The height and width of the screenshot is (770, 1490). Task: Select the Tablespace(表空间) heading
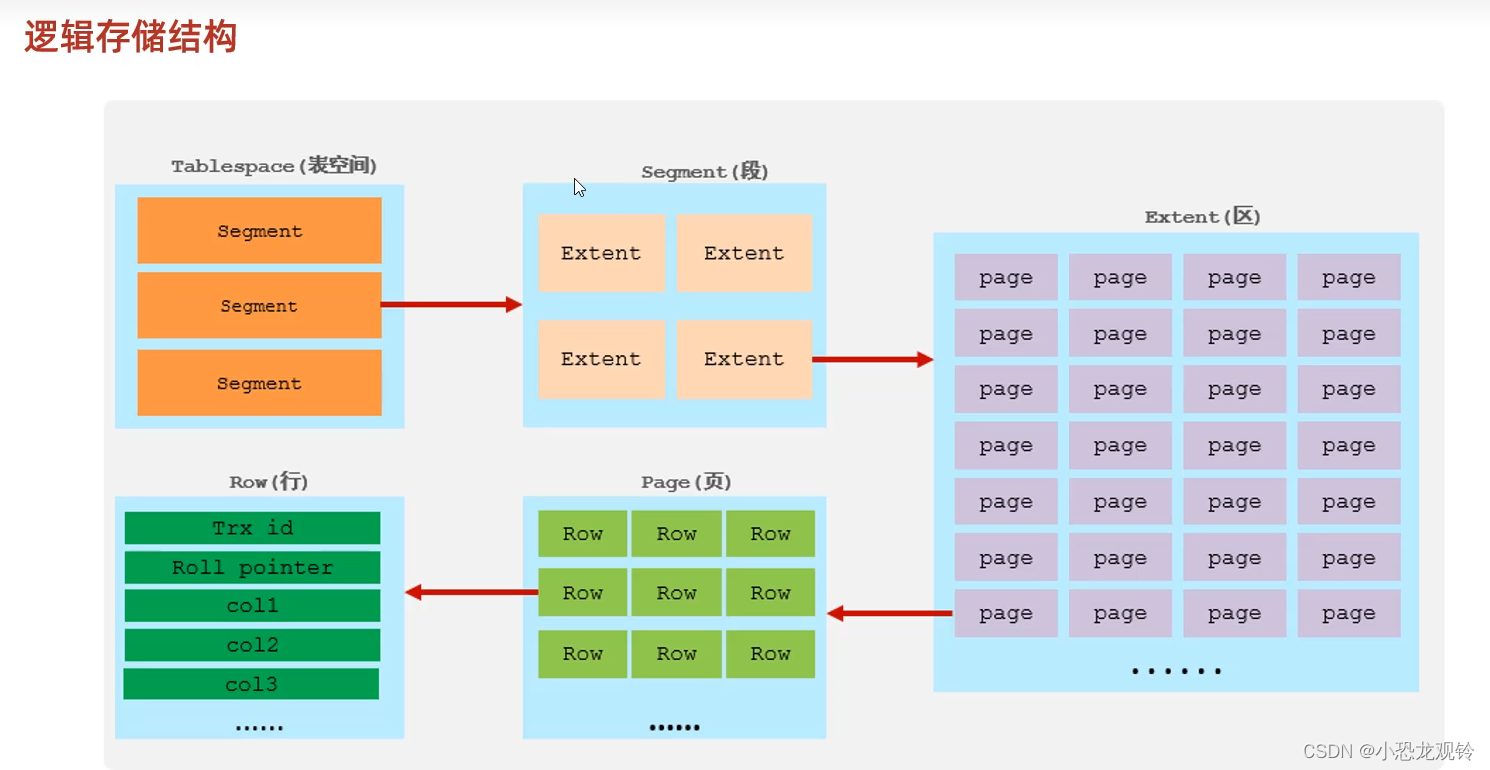click(274, 166)
